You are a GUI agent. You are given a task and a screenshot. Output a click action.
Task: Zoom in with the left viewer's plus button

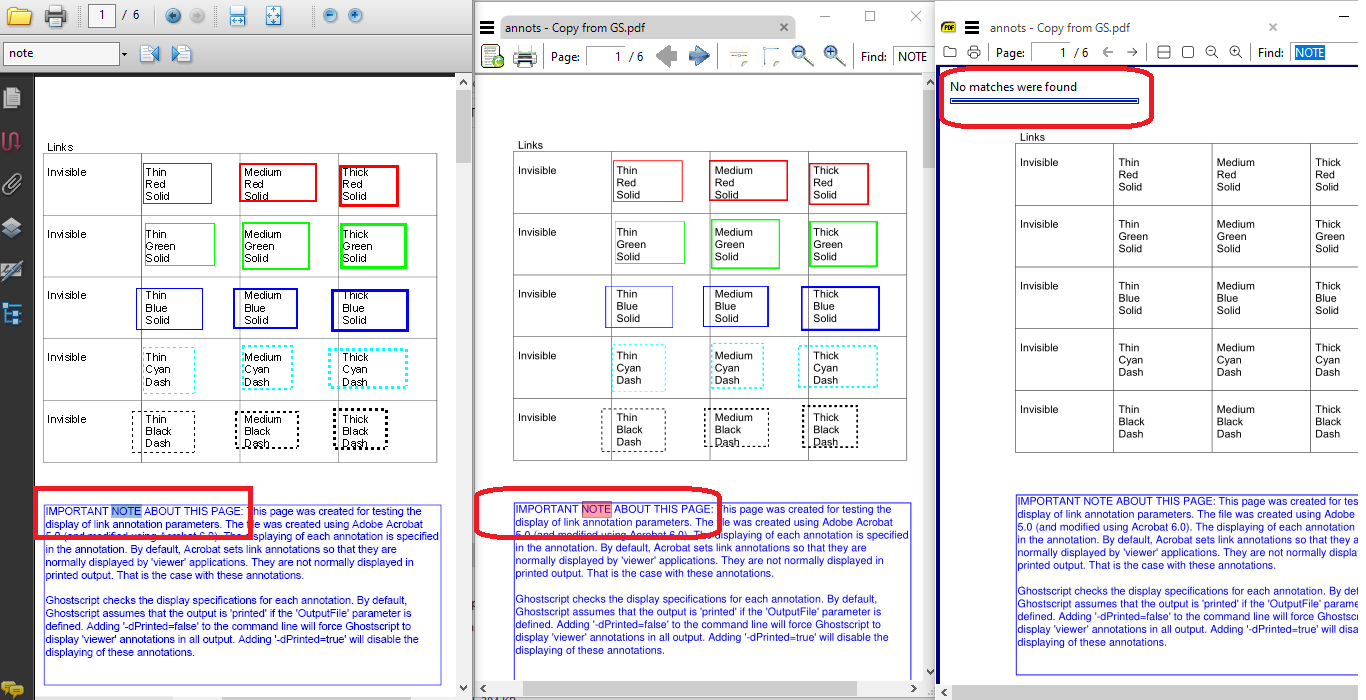355,16
